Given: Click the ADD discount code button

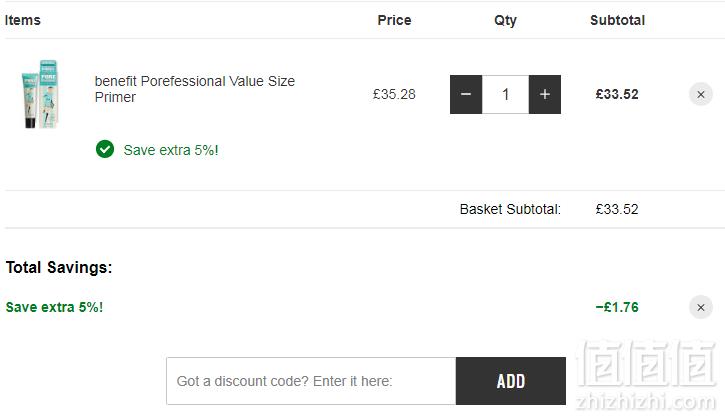Looking at the screenshot, I should (510, 381).
